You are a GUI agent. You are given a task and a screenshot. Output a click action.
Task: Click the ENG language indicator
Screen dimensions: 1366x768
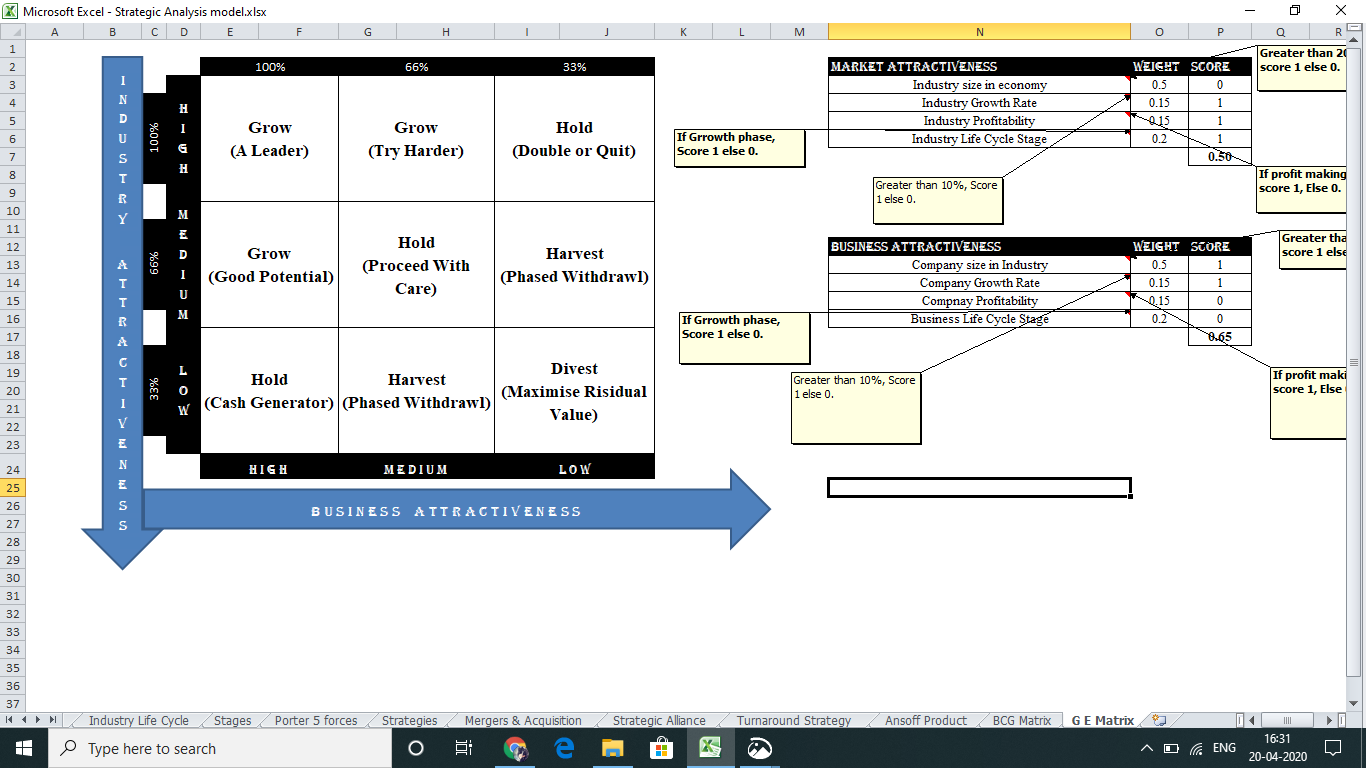click(1222, 747)
